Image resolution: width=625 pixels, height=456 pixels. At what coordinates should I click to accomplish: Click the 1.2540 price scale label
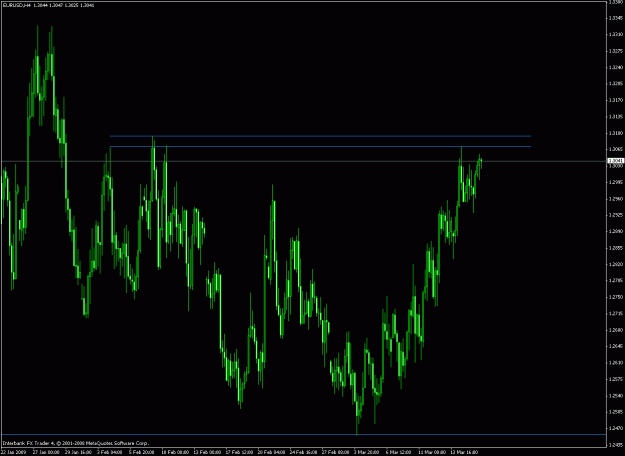[615, 396]
